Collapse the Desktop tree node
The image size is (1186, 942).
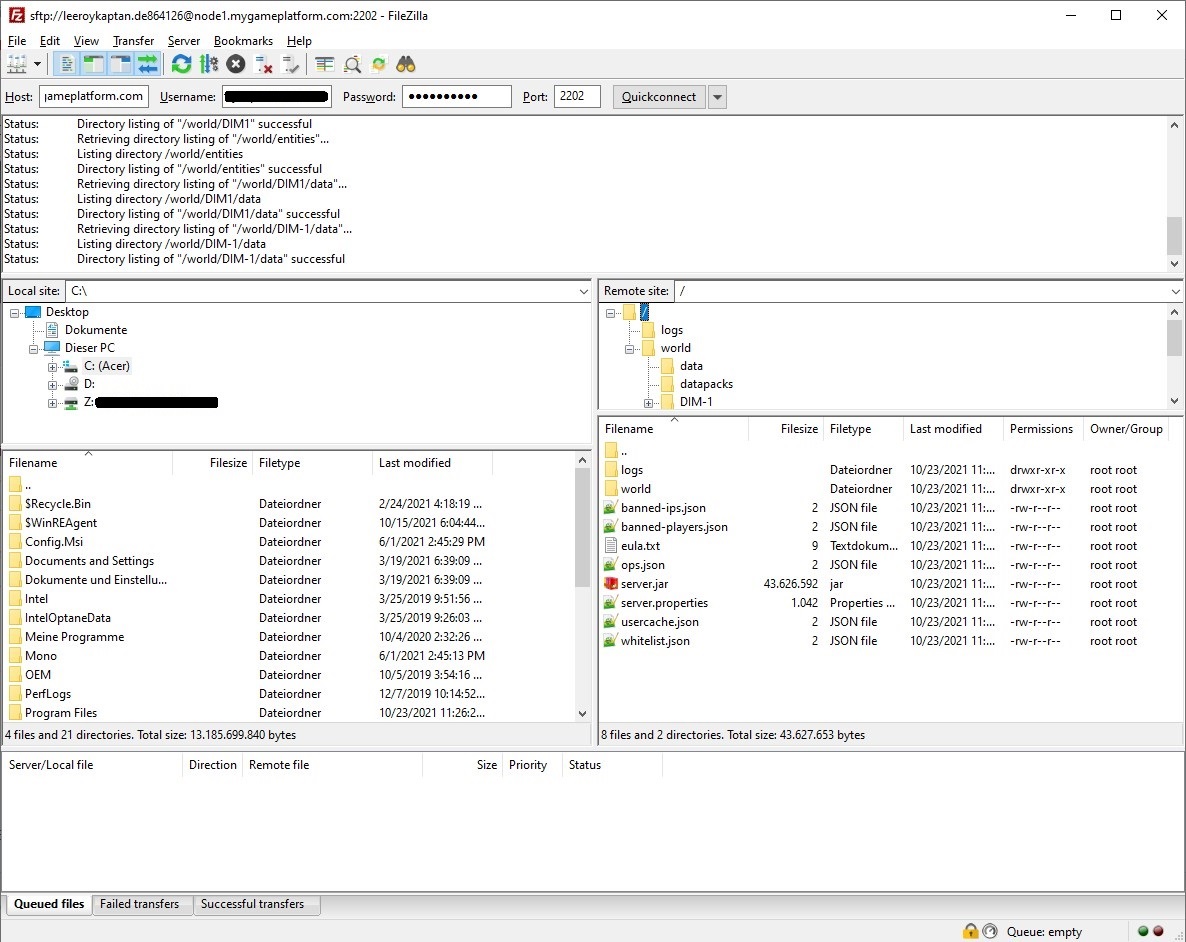pyautogui.click(x=14, y=312)
